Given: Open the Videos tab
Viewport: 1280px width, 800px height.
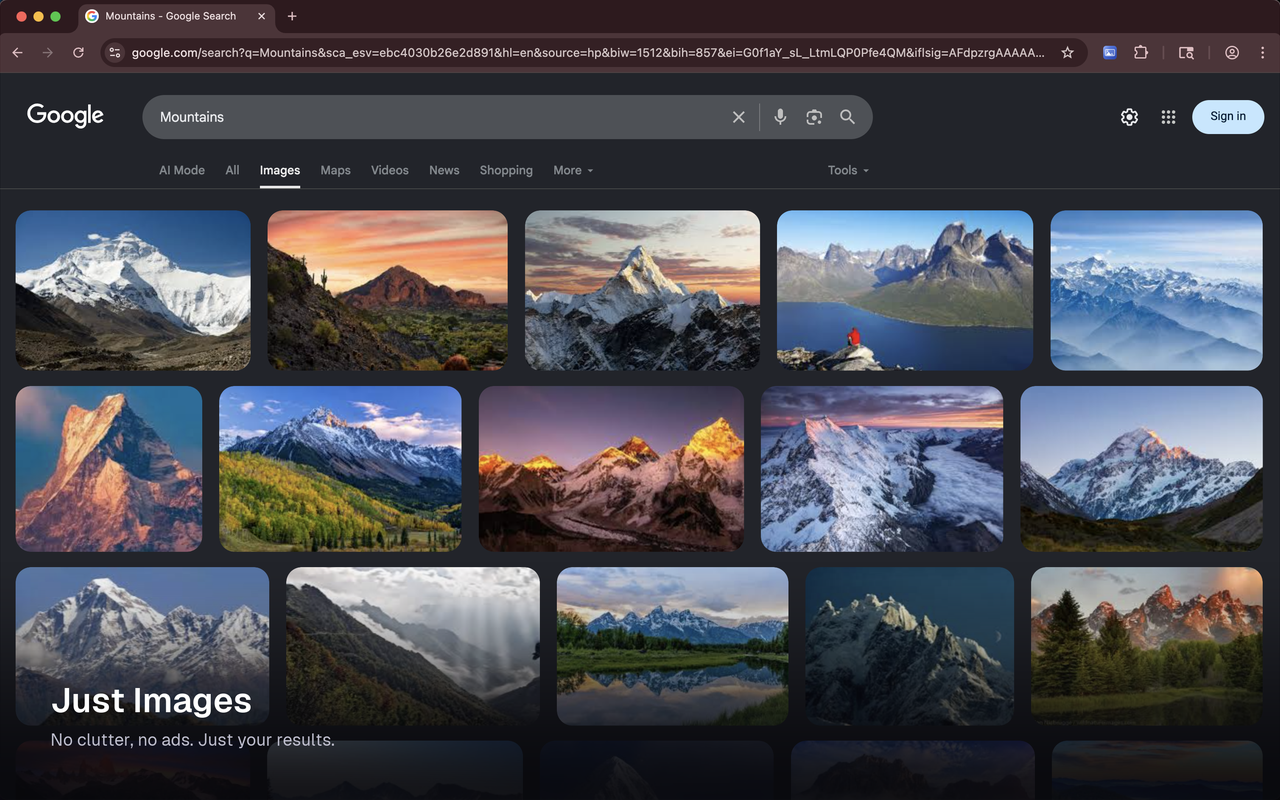Looking at the screenshot, I should [x=390, y=170].
